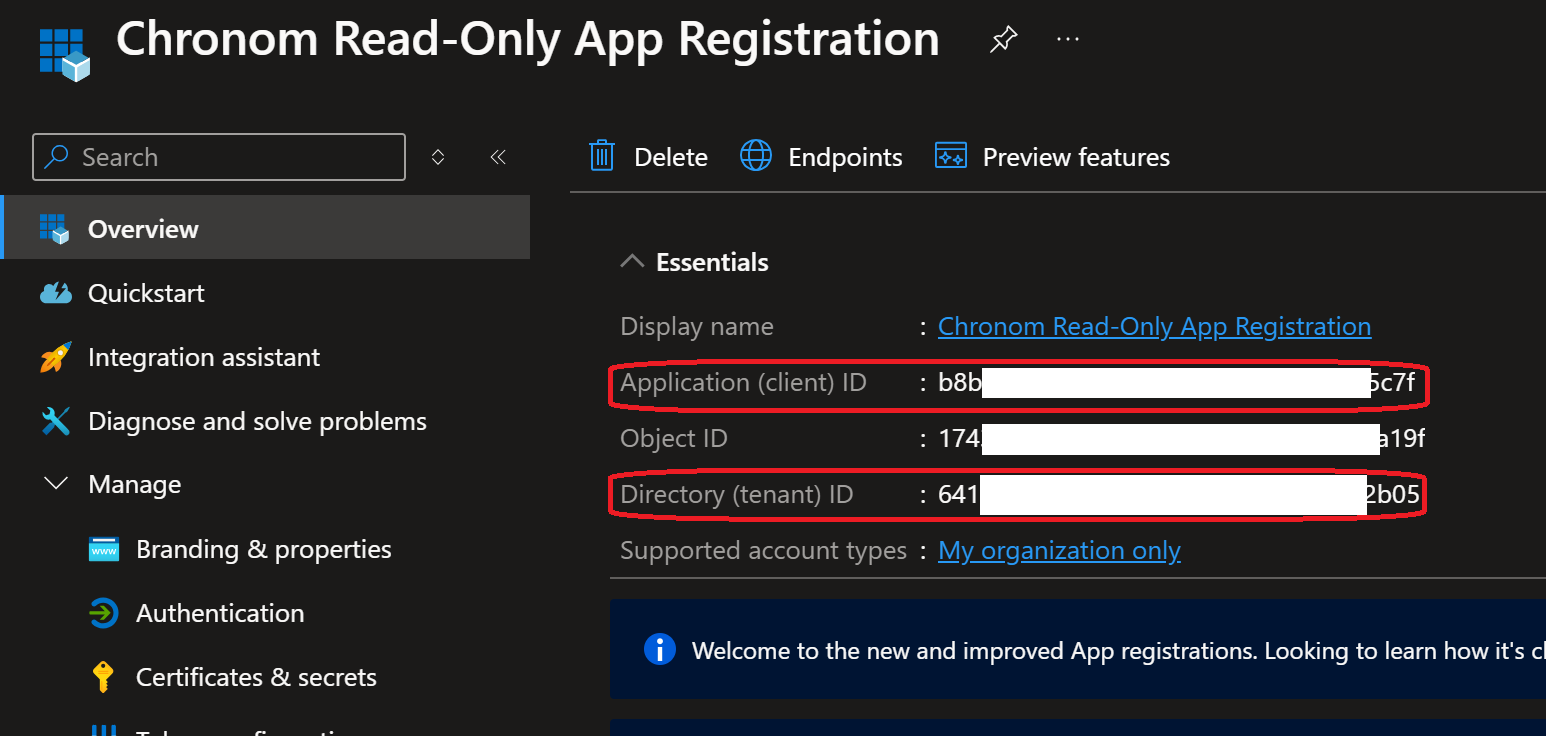Pin the page using the pin icon
This screenshot has width=1546, height=736.
(x=1003, y=38)
